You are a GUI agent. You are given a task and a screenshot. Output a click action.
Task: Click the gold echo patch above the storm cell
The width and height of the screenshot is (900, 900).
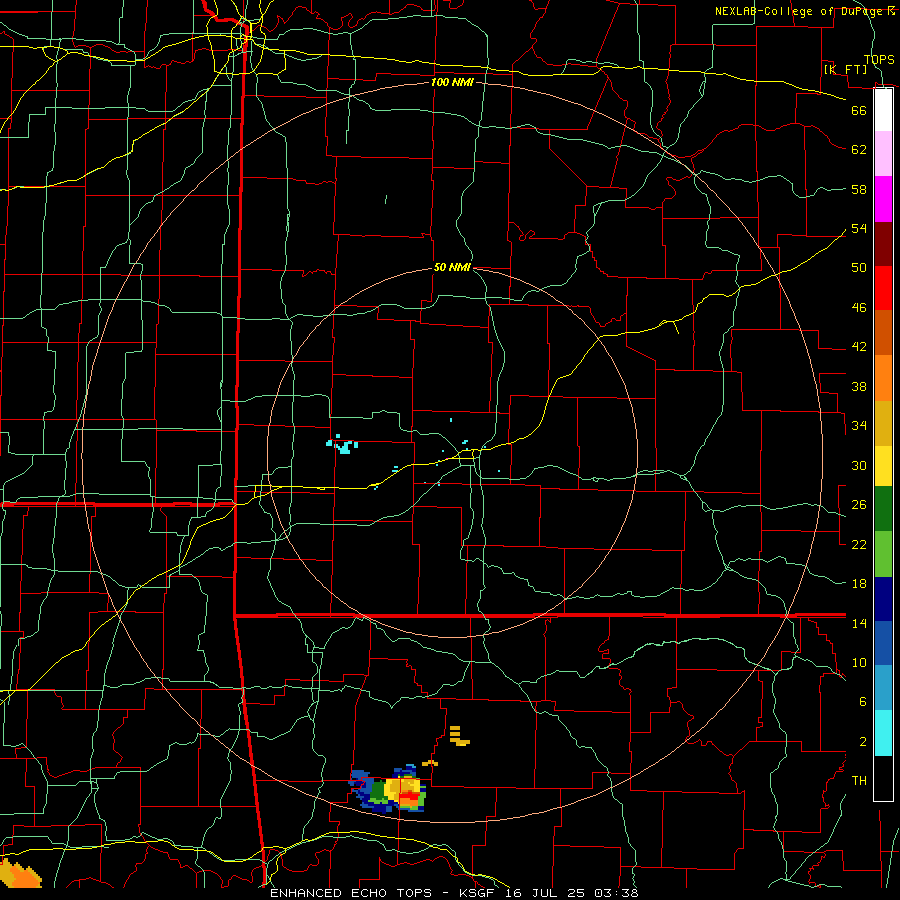pos(459,736)
